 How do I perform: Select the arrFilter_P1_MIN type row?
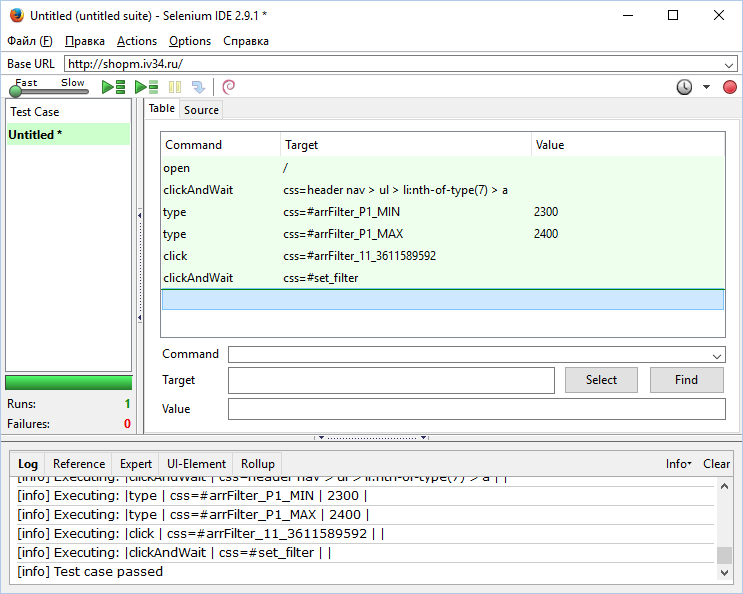coord(443,212)
